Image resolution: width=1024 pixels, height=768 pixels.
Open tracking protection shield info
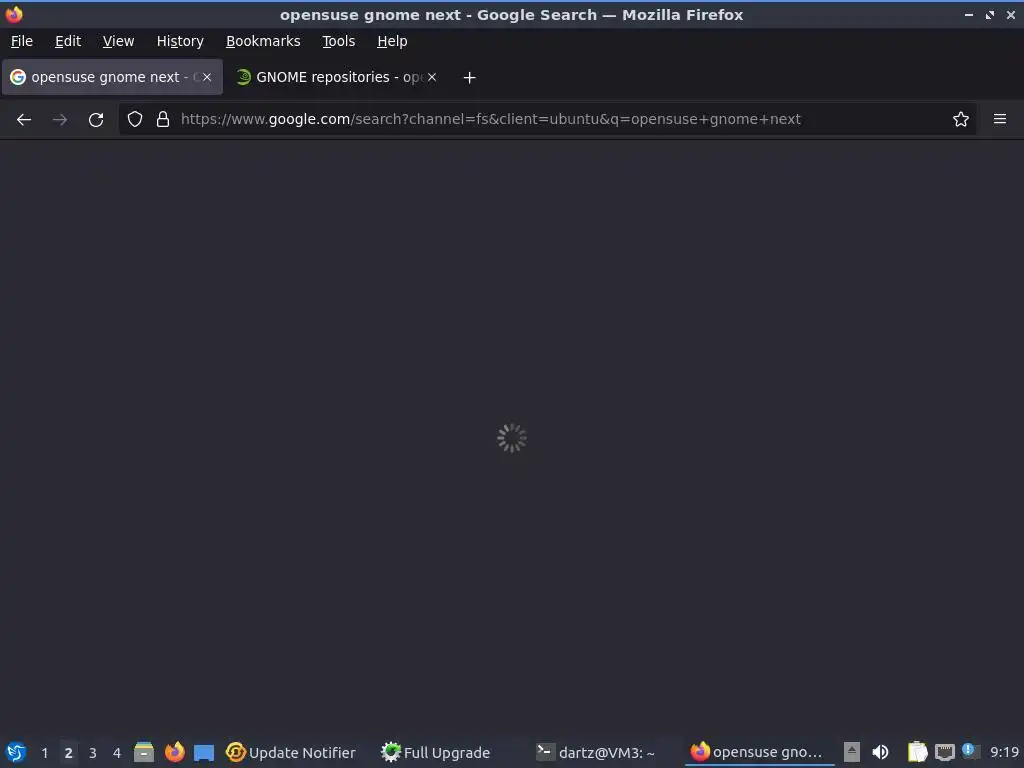click(x=135, y=120)
